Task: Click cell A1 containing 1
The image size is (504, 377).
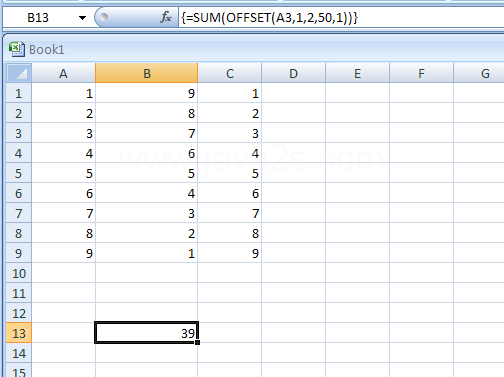Action: (63, 93)
